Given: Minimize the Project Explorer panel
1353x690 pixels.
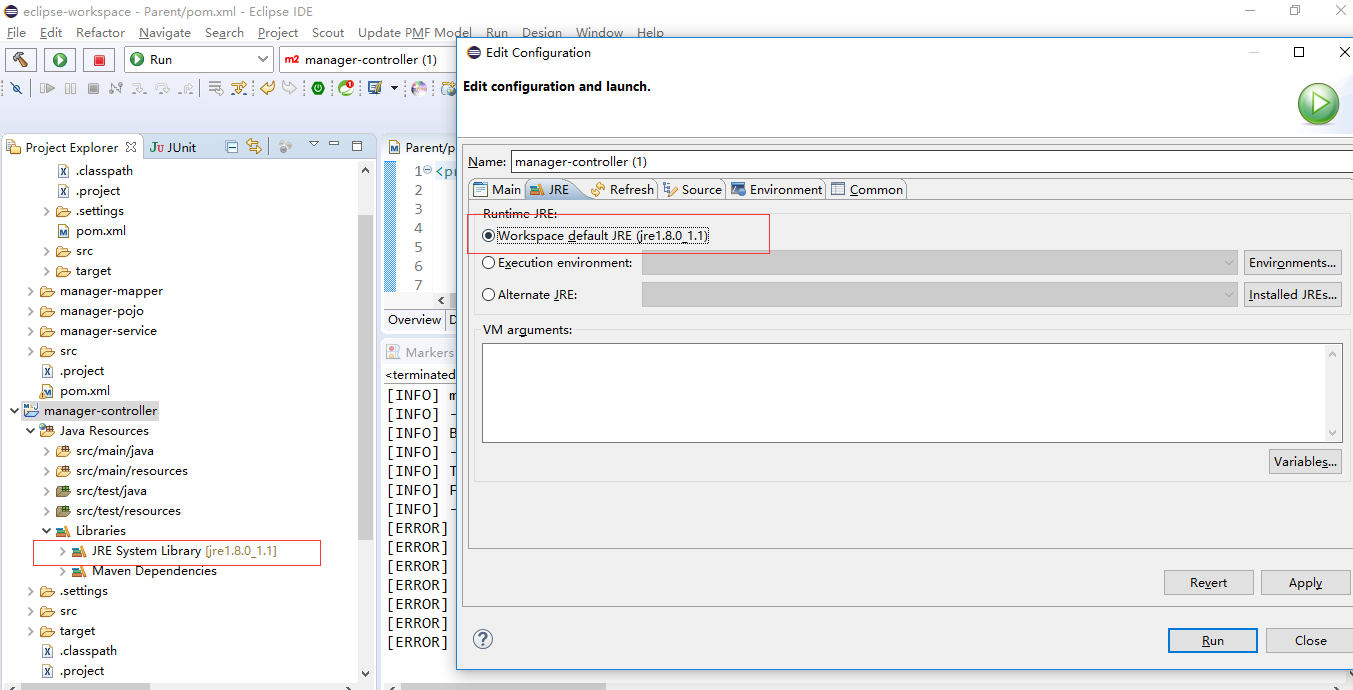Looking at the screenshot, I should pos(334,143).
